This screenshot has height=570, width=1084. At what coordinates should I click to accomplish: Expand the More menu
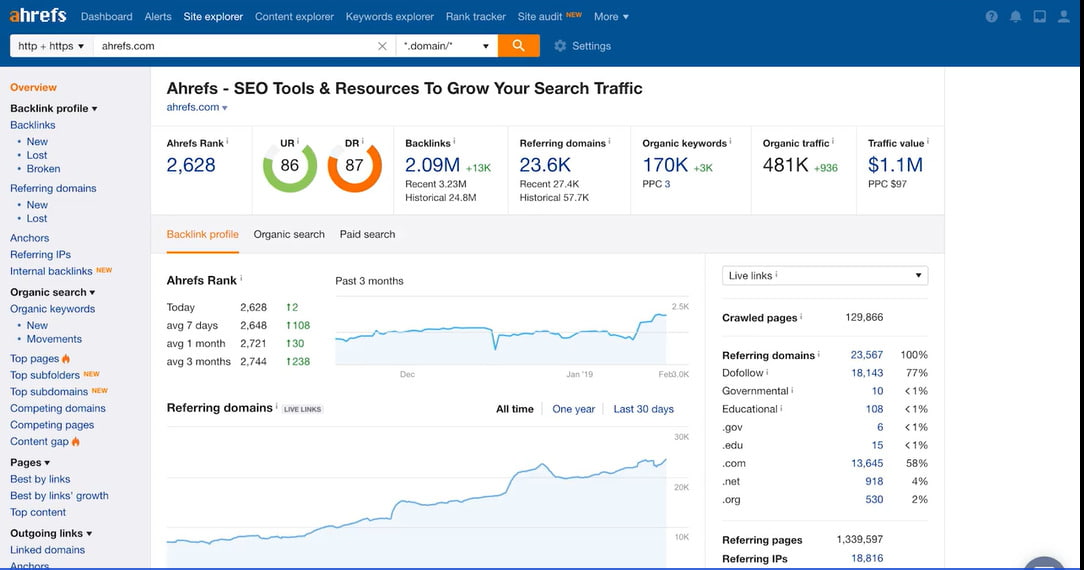click(611, 17)
